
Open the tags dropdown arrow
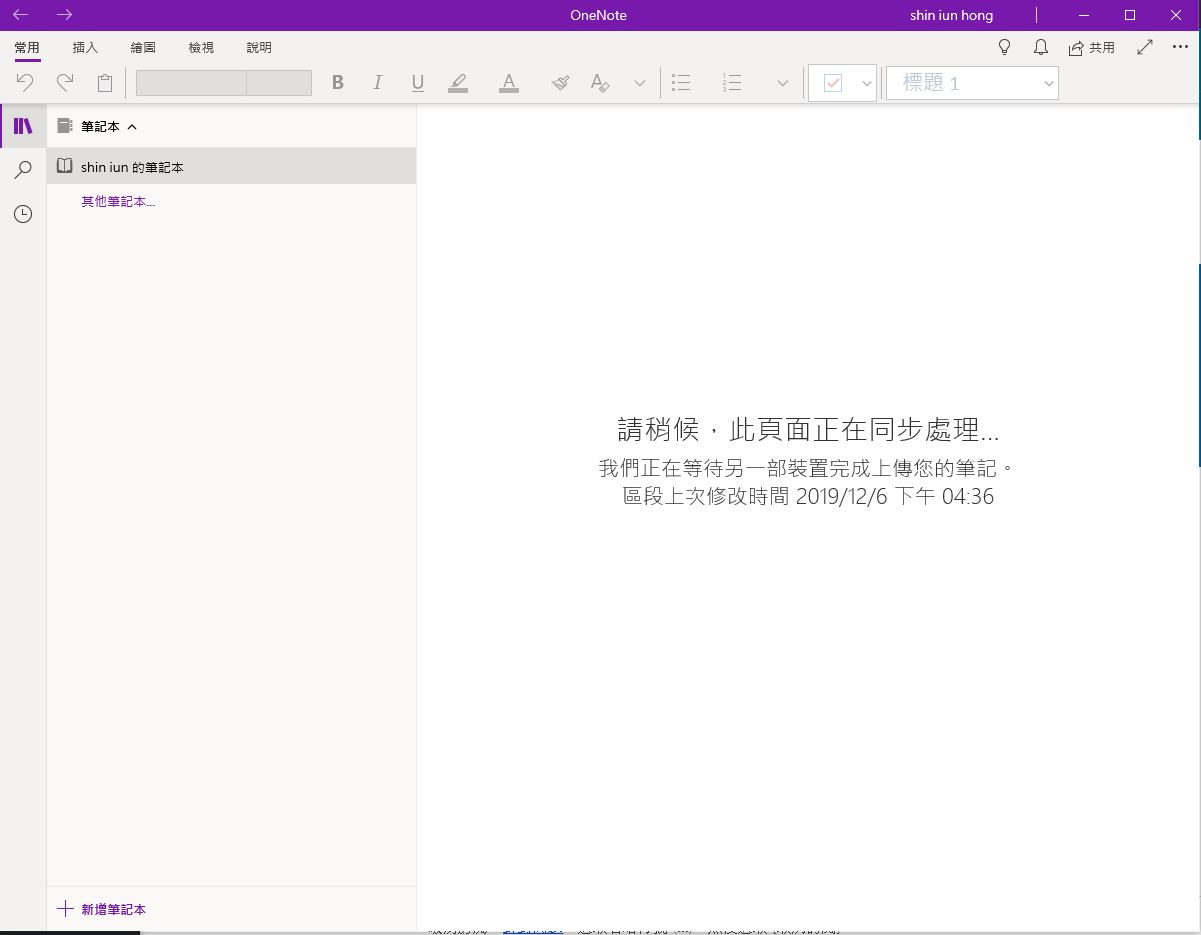[867, 84]
